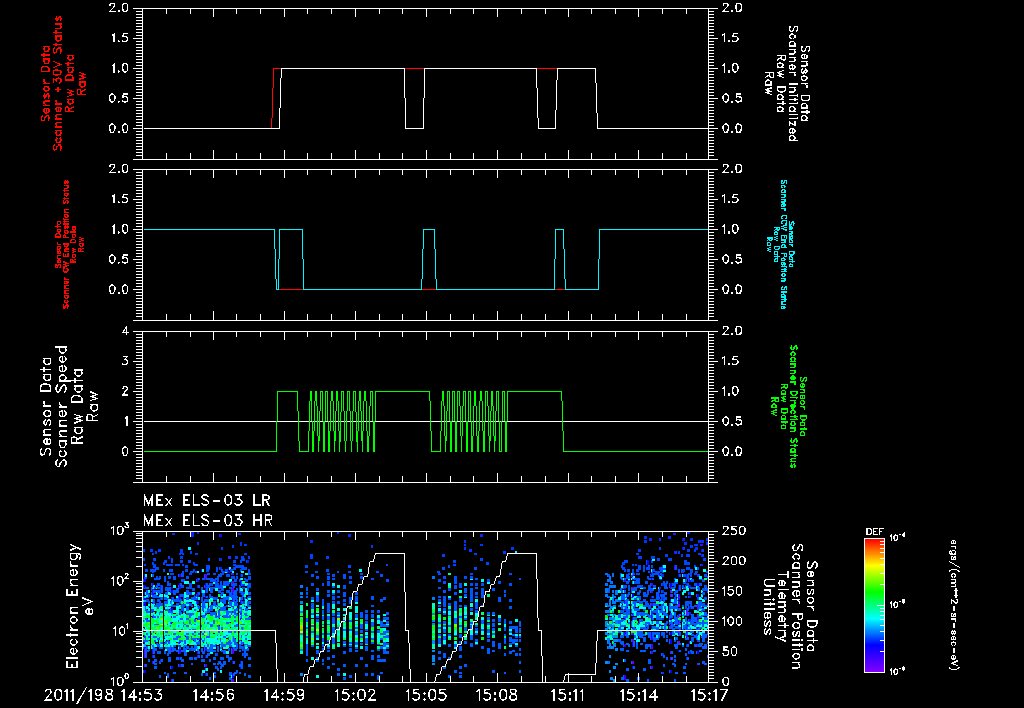Screen dimensions: 1024x708
Task: Click the 4 tick label on Scanner Speed axis
Action: point(125,331)
